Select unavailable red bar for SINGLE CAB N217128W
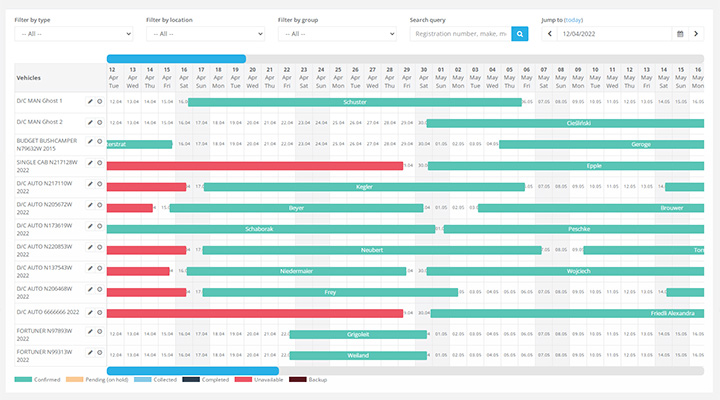The height and width of the screenshot is (400, 720). pos(255,166)
